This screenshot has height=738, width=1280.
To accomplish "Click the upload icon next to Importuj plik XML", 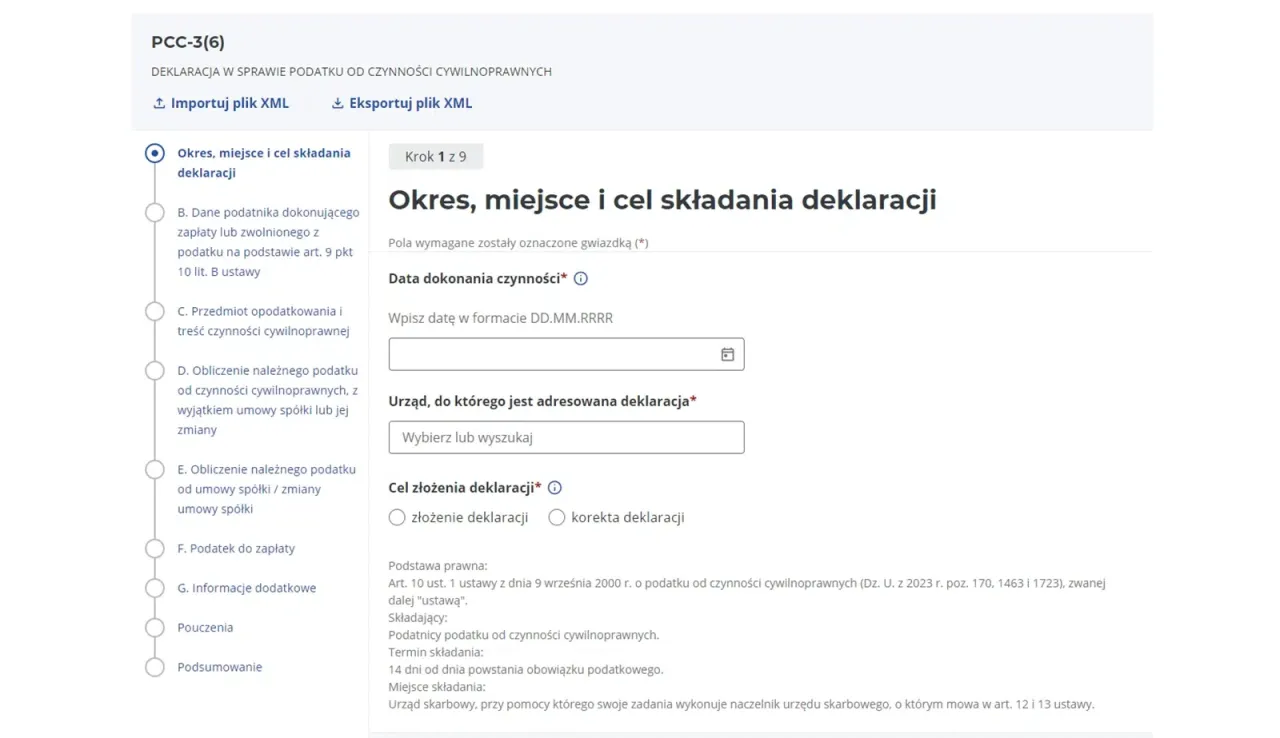I will pos(158,103).
